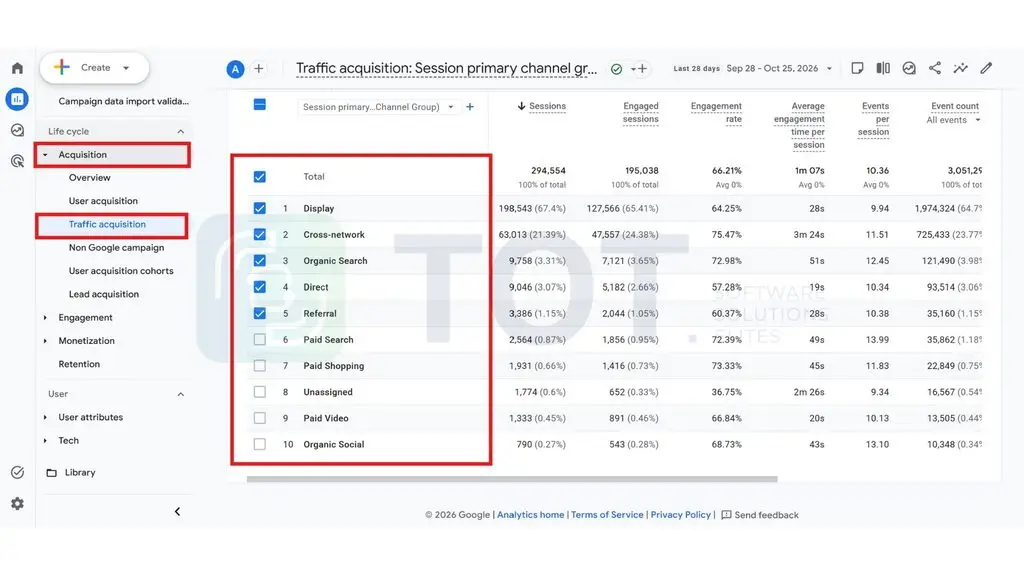This screenshot has height=576, width=1024.
Task: Share this report via share icon
Action: click(x=935, y=68)
